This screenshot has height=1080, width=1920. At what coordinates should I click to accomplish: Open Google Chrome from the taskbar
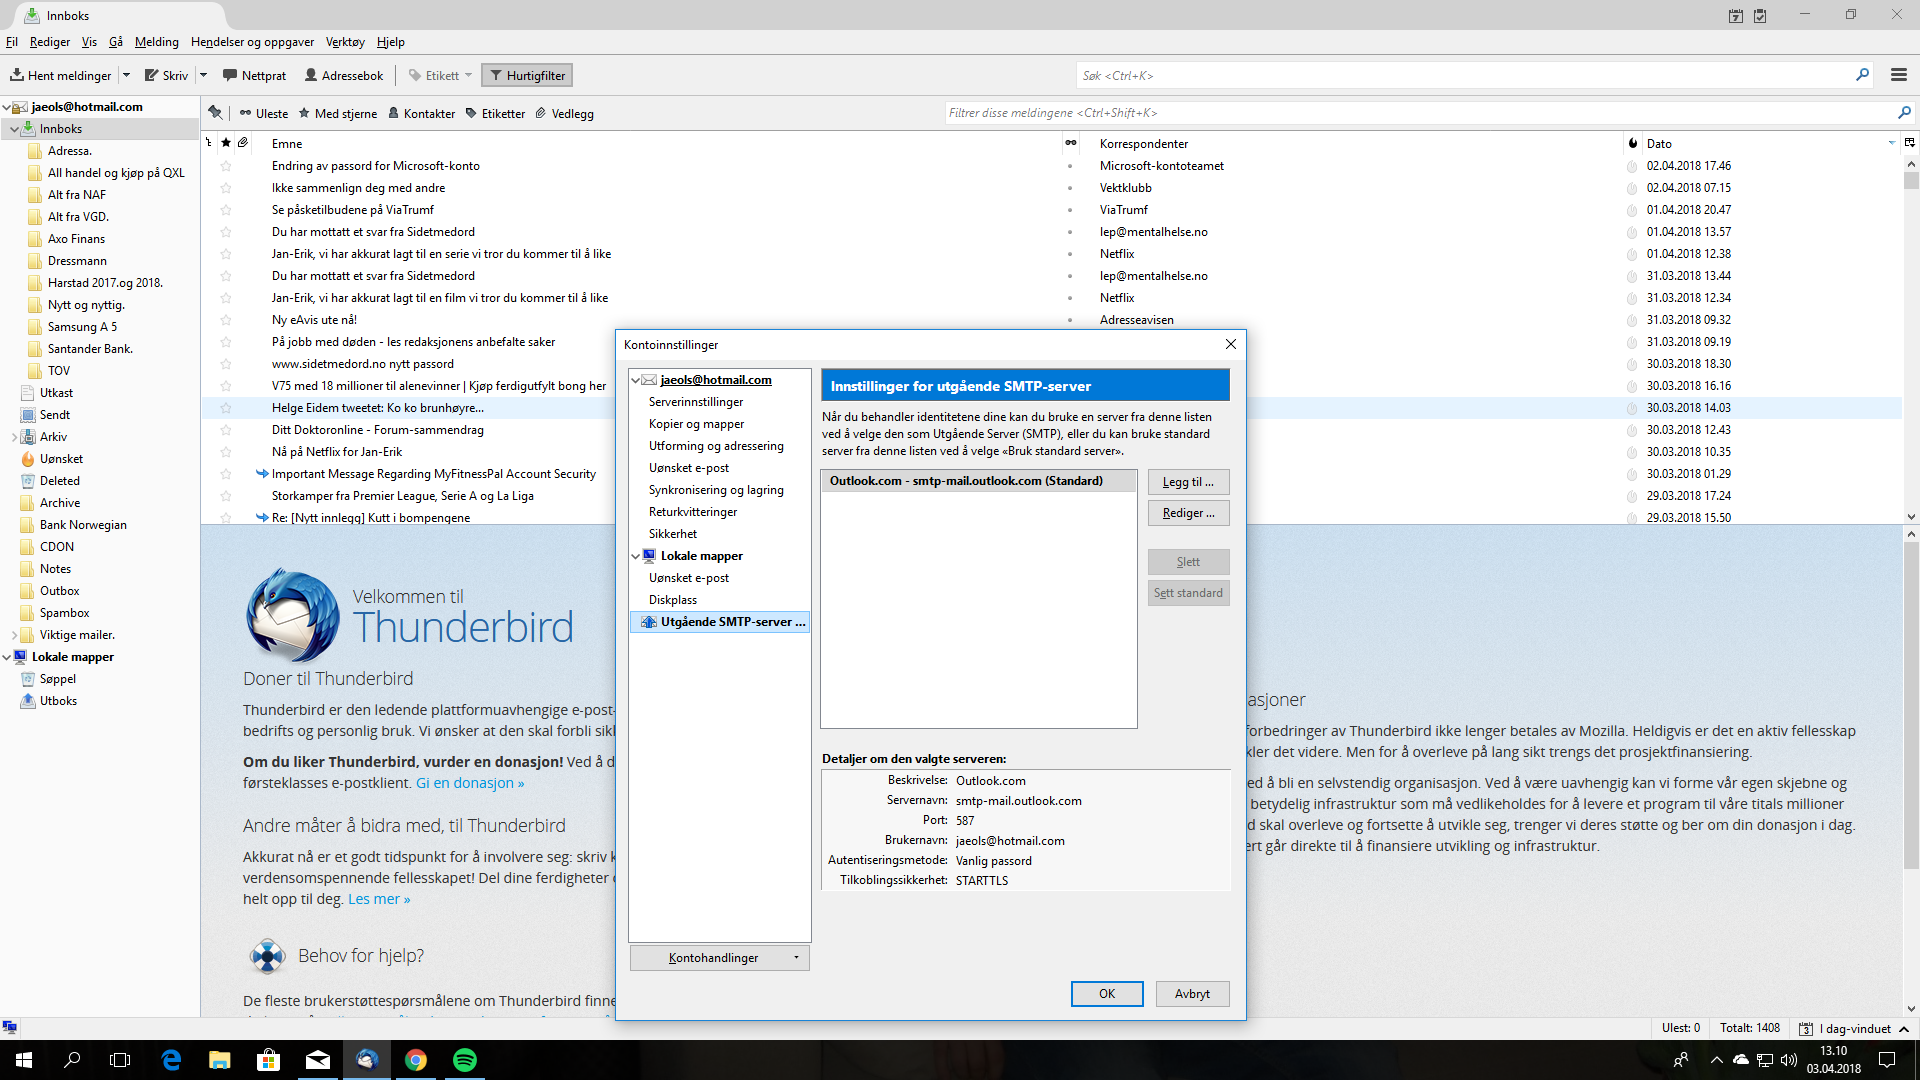point(416,1060)
